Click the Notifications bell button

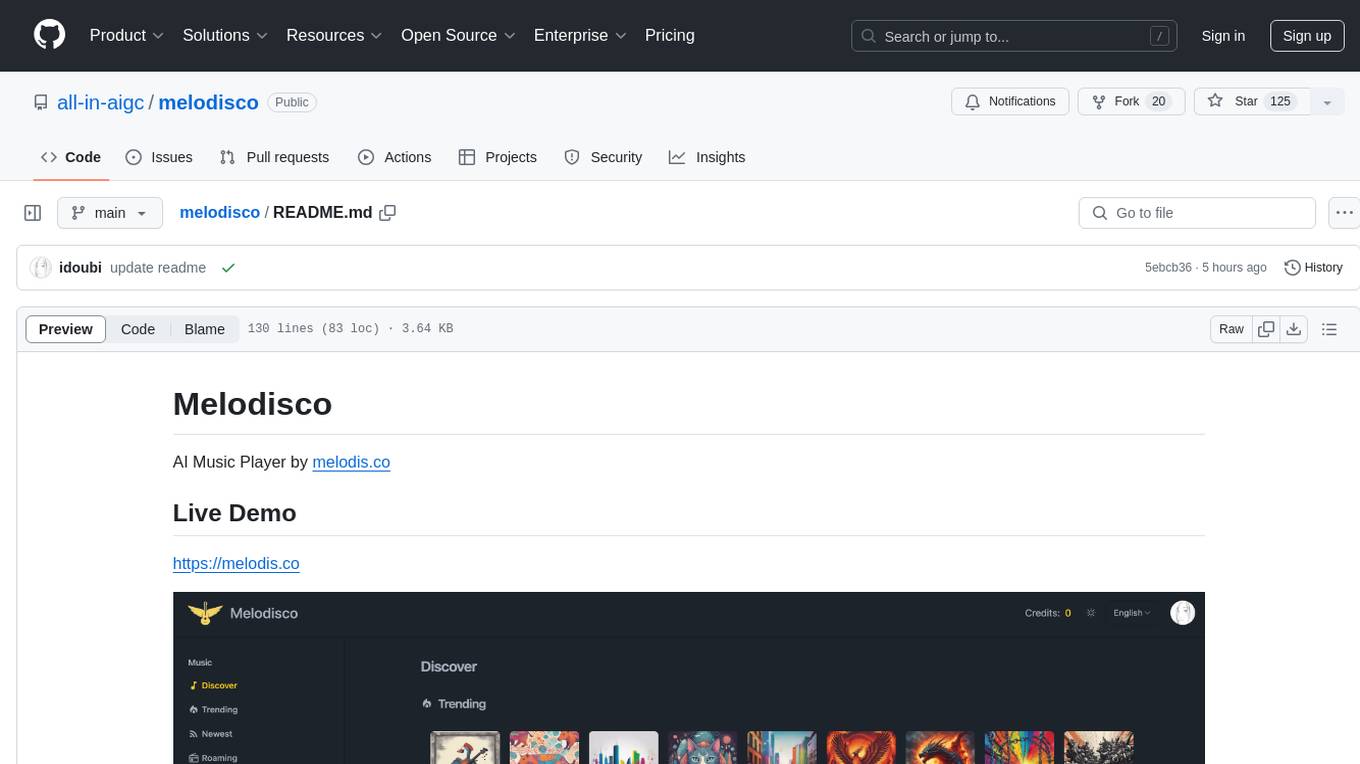click(1010, 102)
